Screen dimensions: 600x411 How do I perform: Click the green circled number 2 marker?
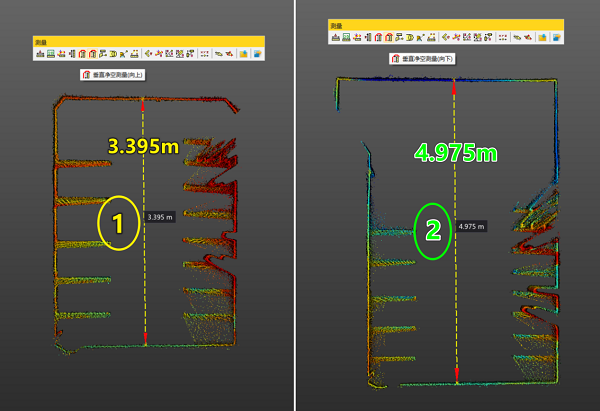pyautogui.click(x=433, y=231)
